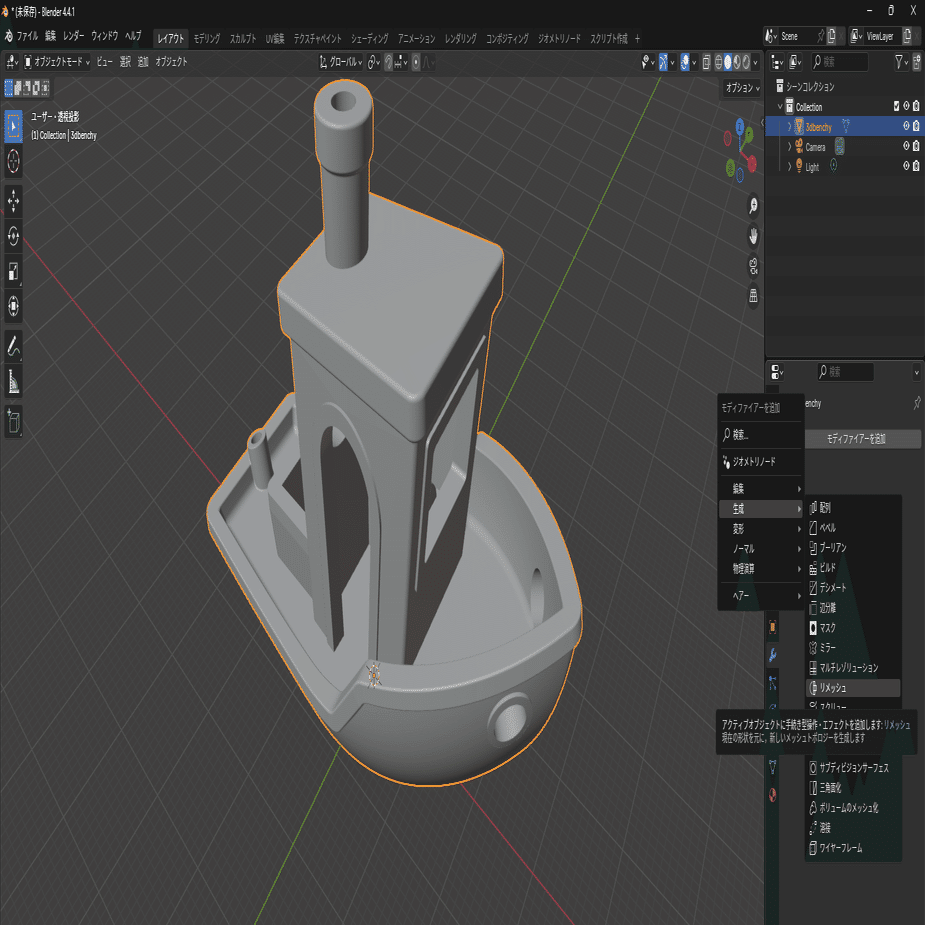
Task: Select the Annotate tool
Action: pos(13,346)
